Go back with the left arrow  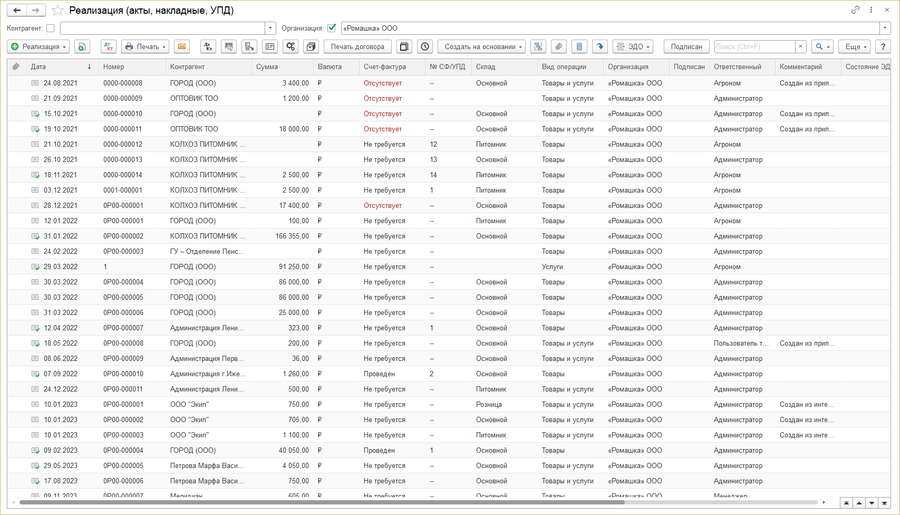[x=17, y=10]
